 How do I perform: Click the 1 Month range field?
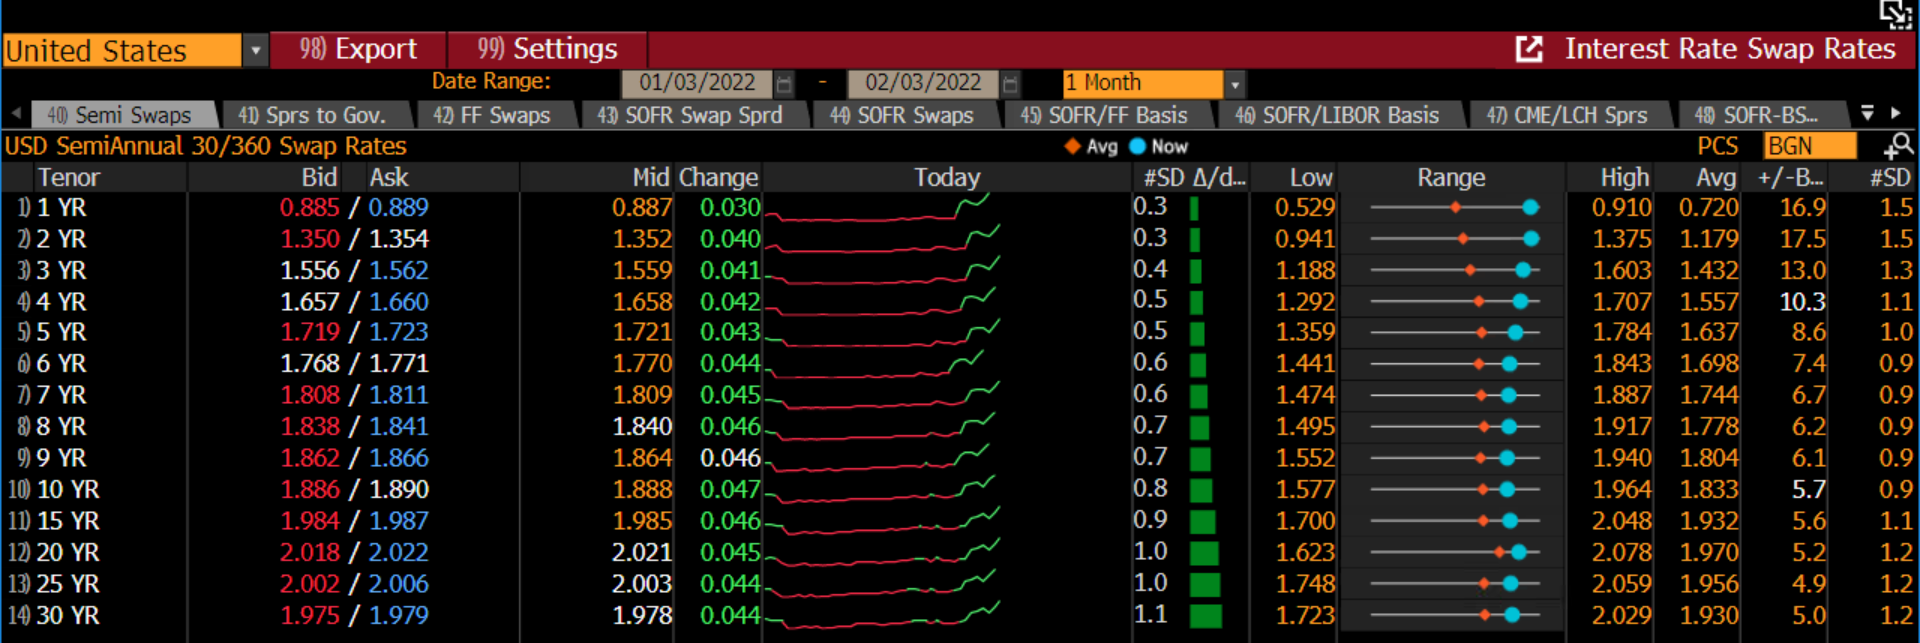click(x=1142, y=83)
